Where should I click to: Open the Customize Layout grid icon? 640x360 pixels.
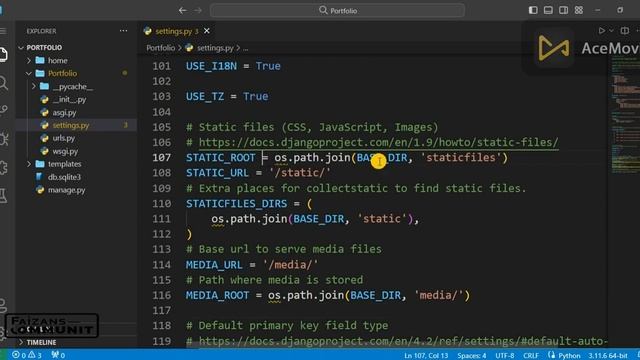(x=579, y=10)
